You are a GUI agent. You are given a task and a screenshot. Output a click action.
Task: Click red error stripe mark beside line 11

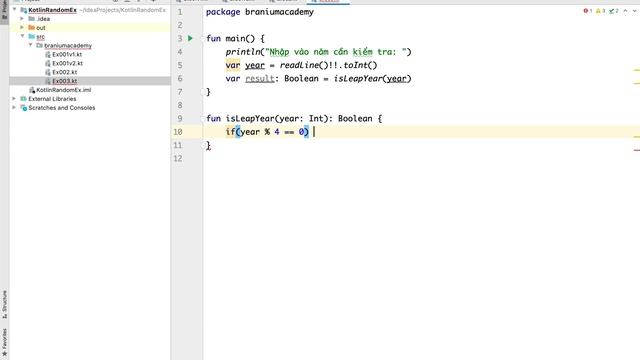click(637, 150)
